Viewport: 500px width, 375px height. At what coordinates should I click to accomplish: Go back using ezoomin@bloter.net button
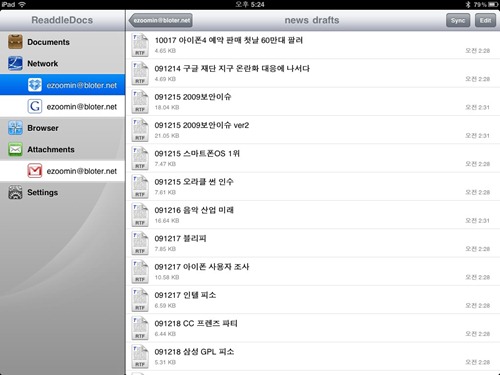click(x=161, y=20)
